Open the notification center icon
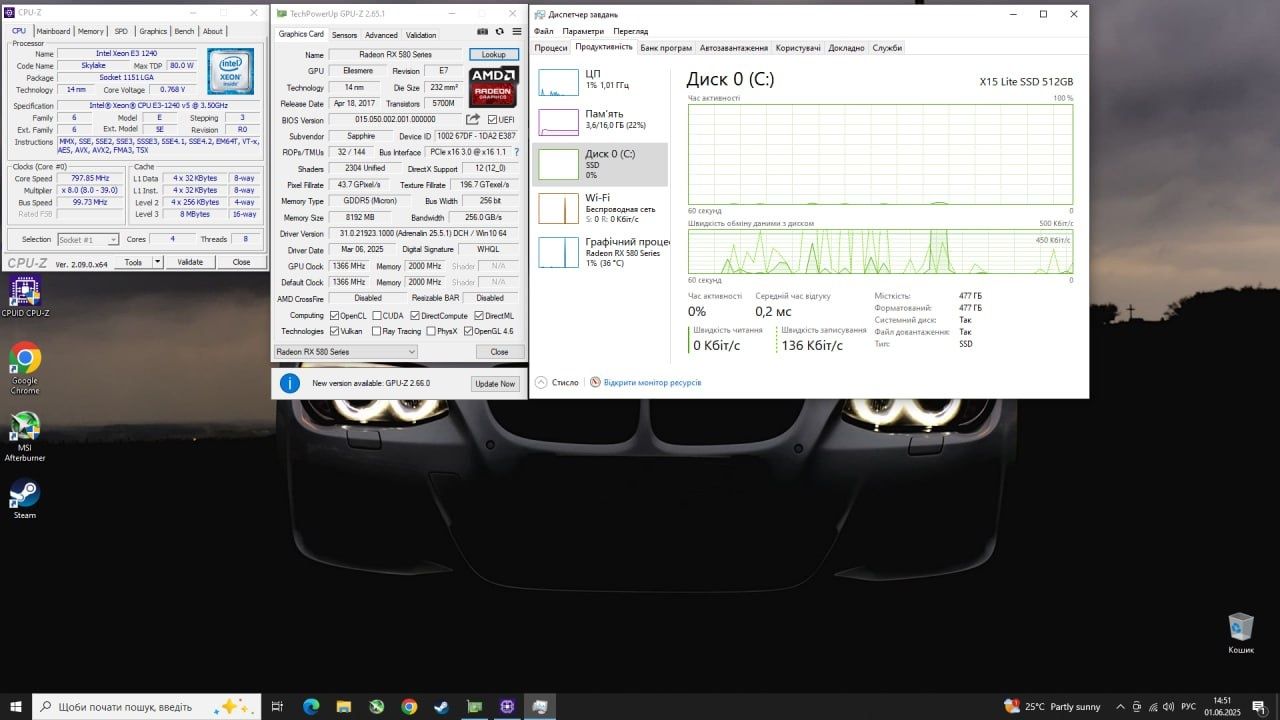1280x720 pixels. [x=1259, y=707]
